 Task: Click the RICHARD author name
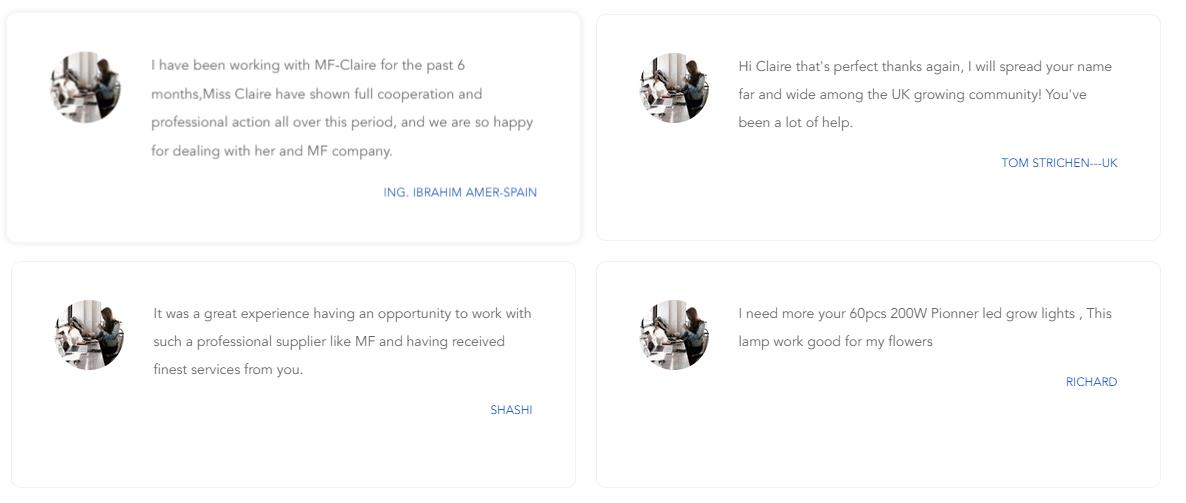pyautogui.click(x=1091, y=382)
